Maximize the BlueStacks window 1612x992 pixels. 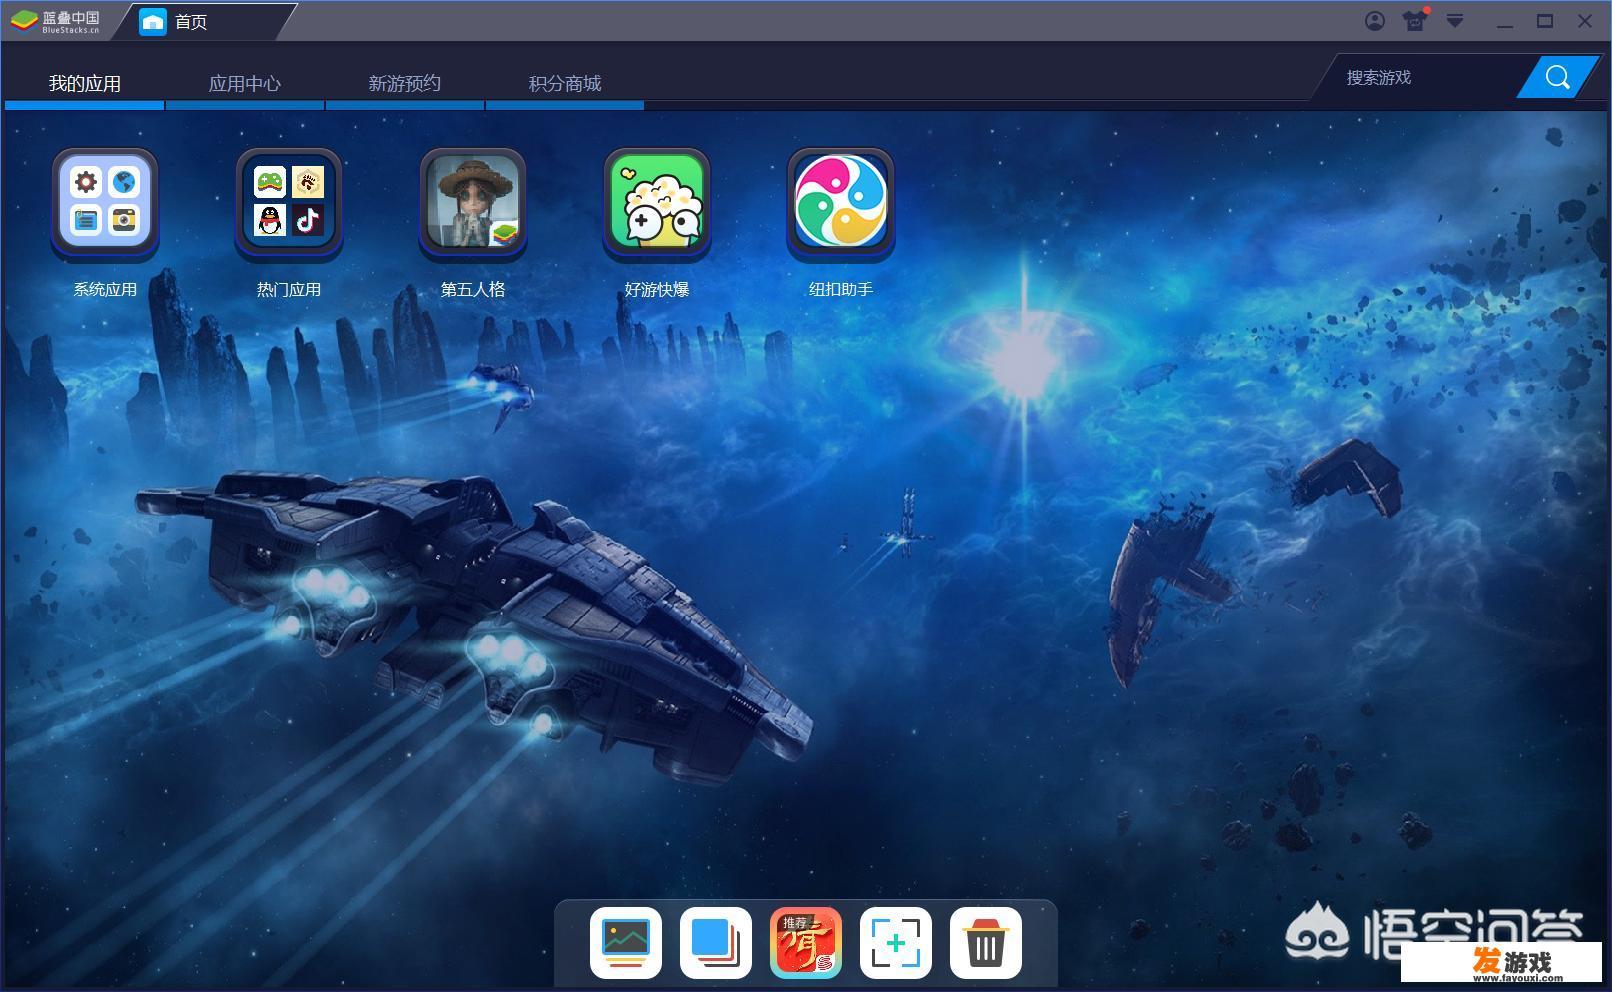pyautogui.click(x=1545, y=21)
